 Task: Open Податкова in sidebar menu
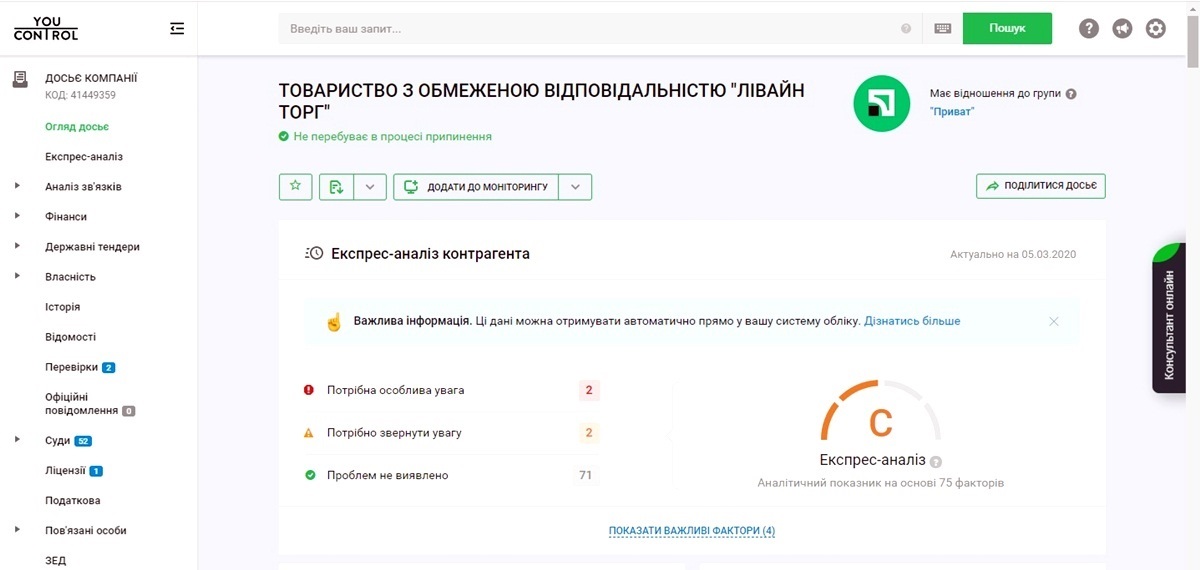(x=73, y=500)
